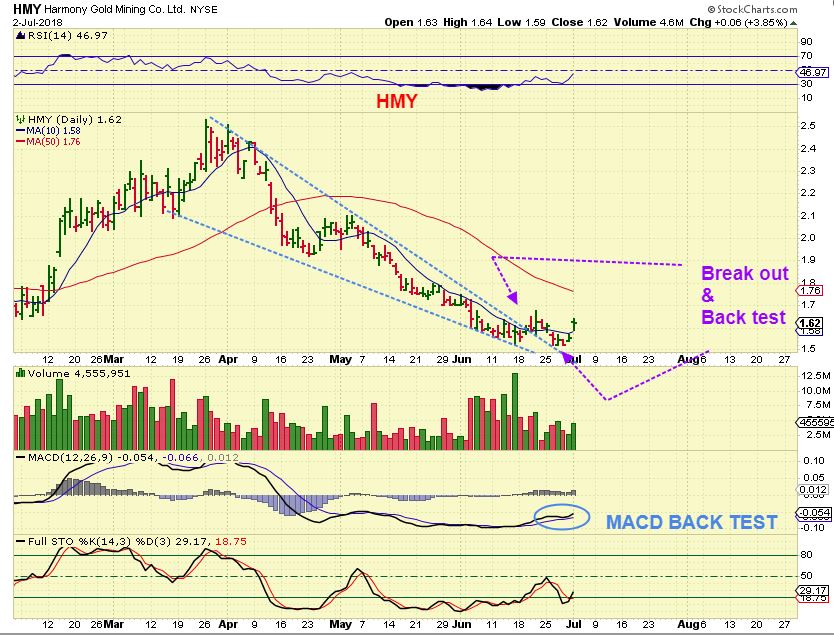Click the 'Chg +0.06 (+3.85%)' value

click(738, 22)
